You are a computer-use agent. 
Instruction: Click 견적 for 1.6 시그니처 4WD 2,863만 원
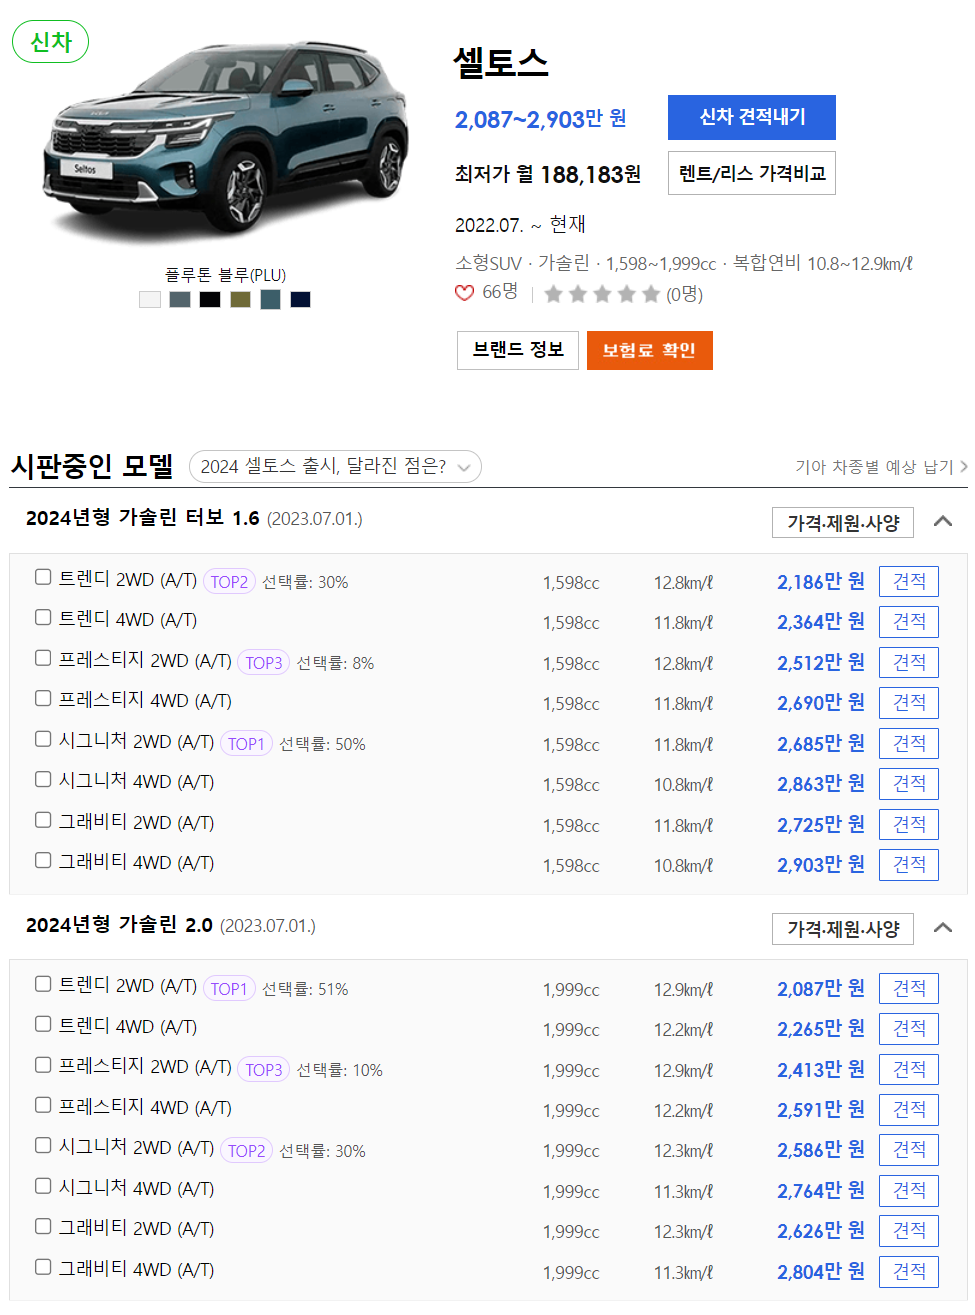pos(909,784)
